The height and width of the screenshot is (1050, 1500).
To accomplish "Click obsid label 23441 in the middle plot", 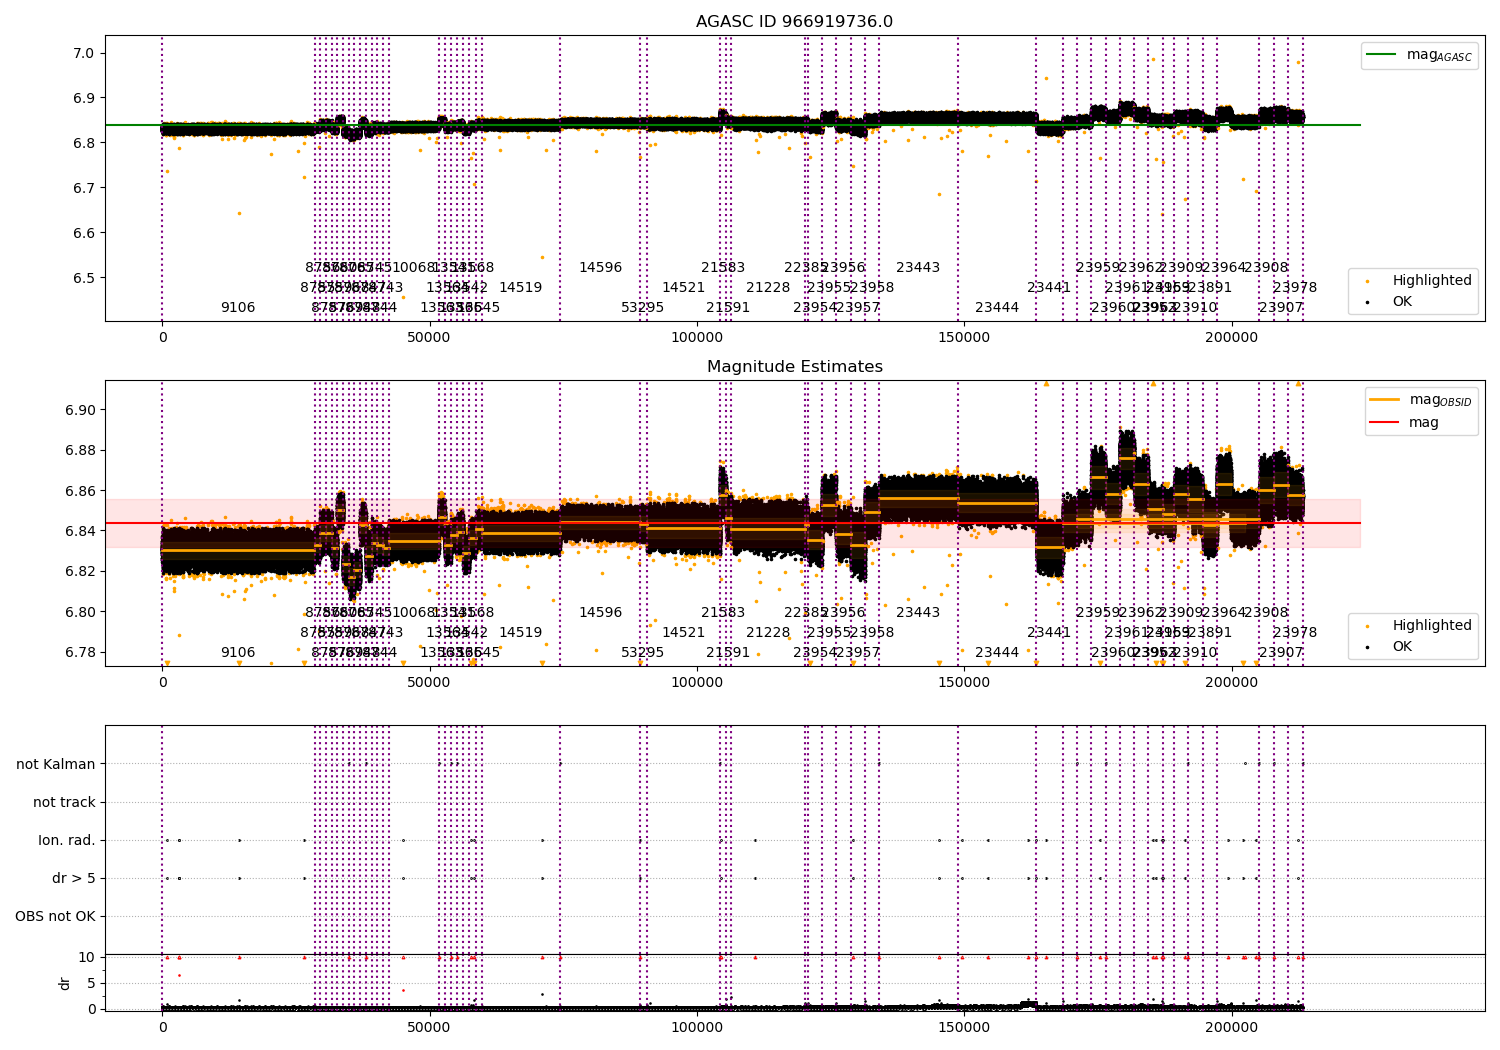I will [1049, 632].
